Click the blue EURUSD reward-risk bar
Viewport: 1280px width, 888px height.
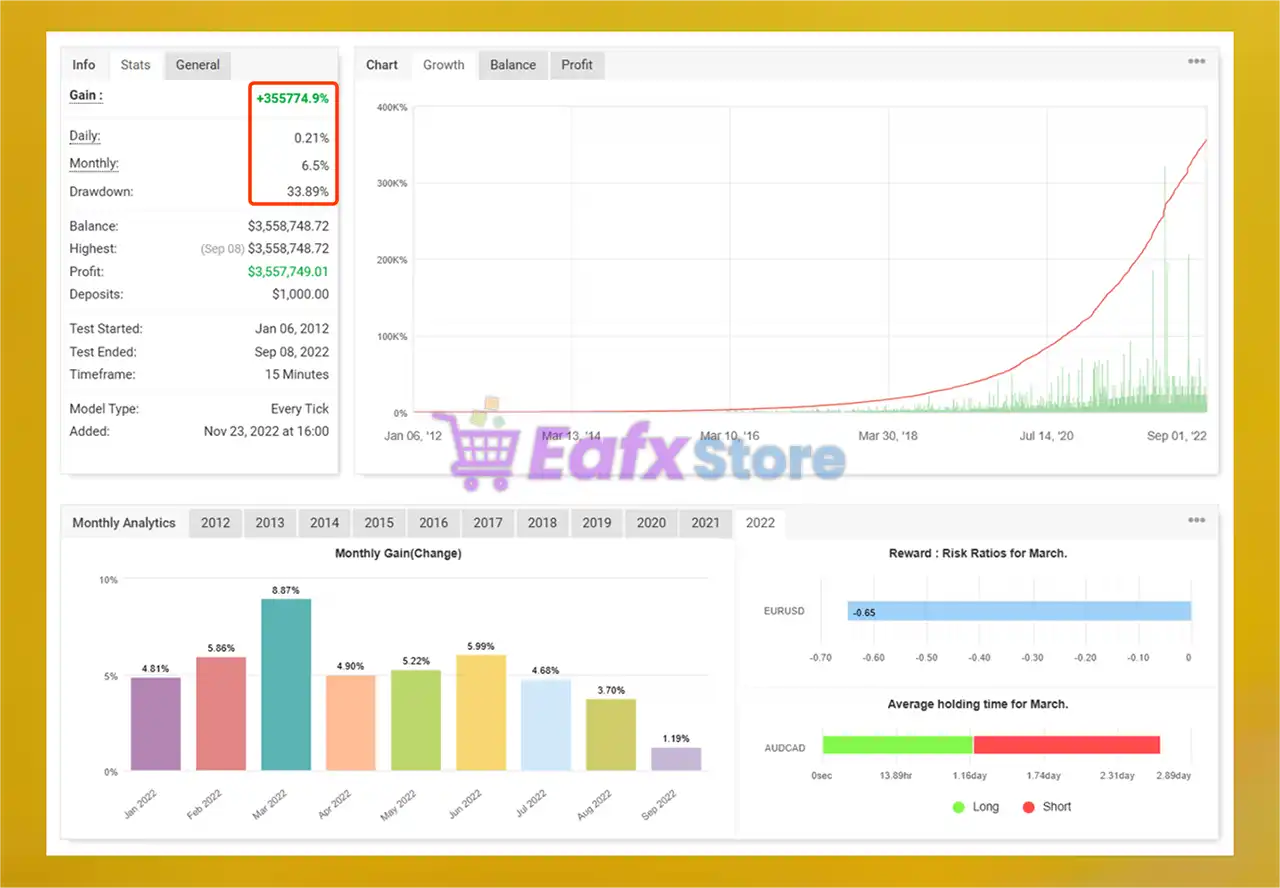[x=1019, y=611]
